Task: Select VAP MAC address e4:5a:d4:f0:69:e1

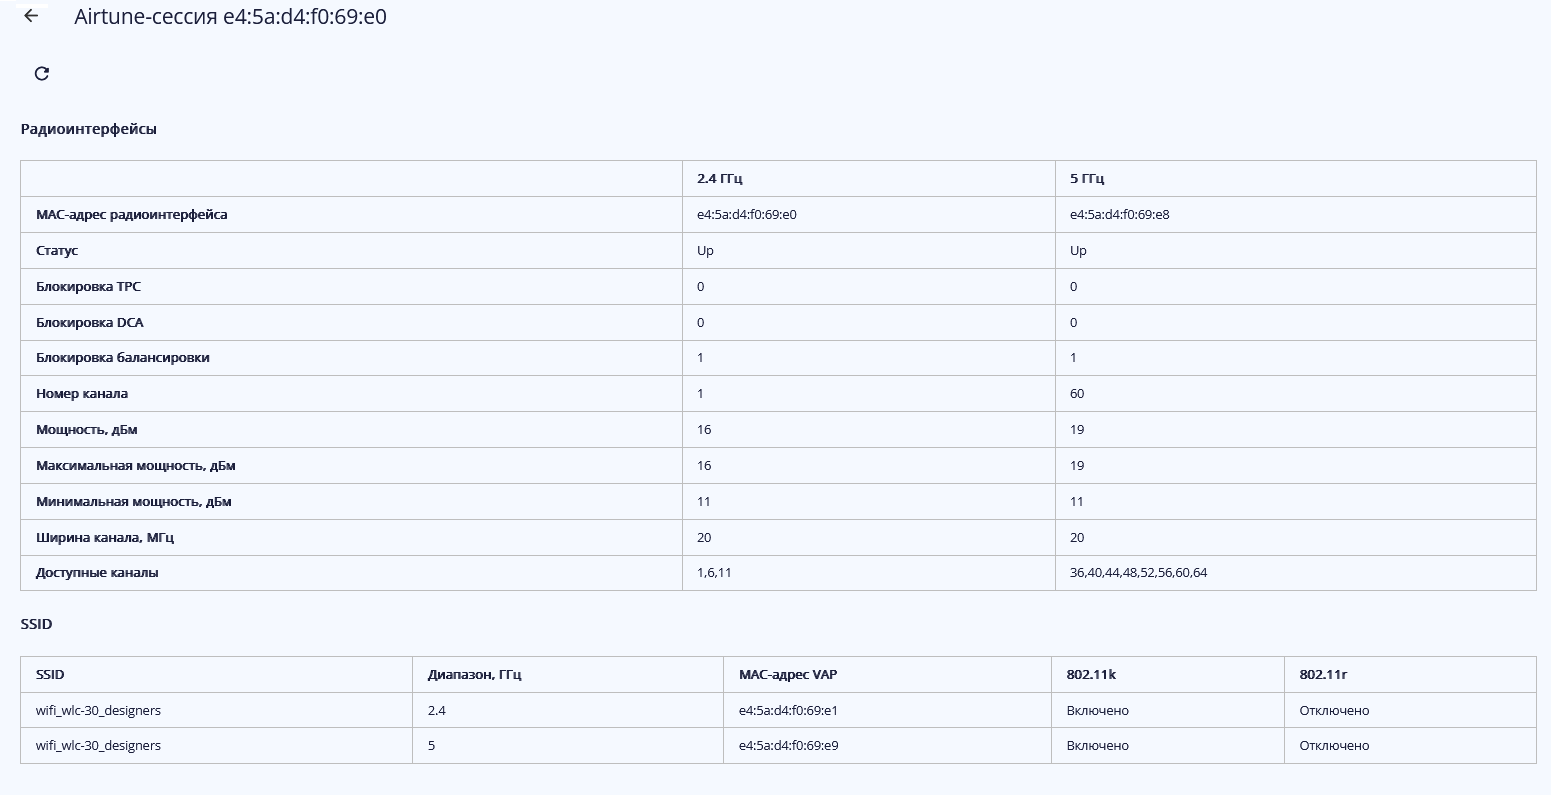Action: [788, 710]
